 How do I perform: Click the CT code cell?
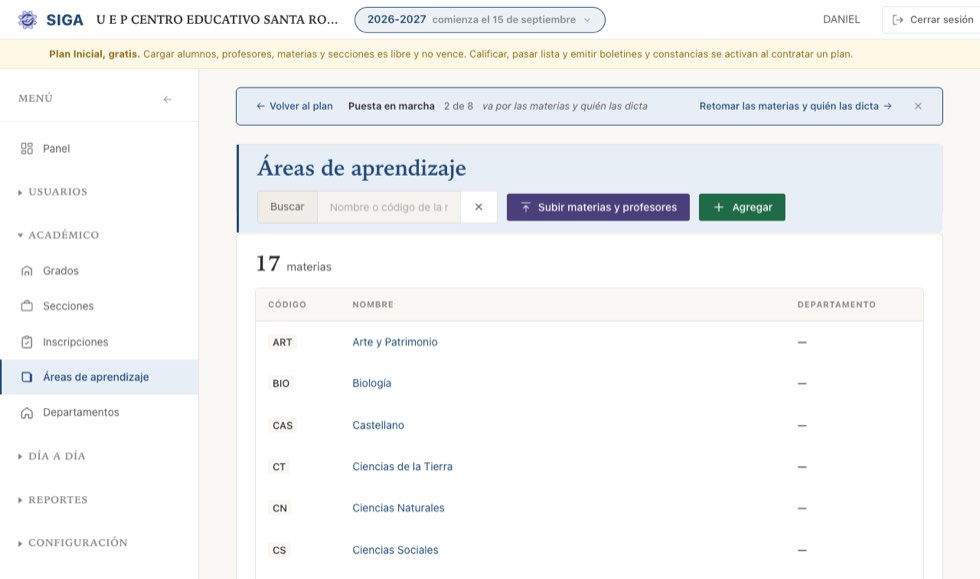point(279,466)
